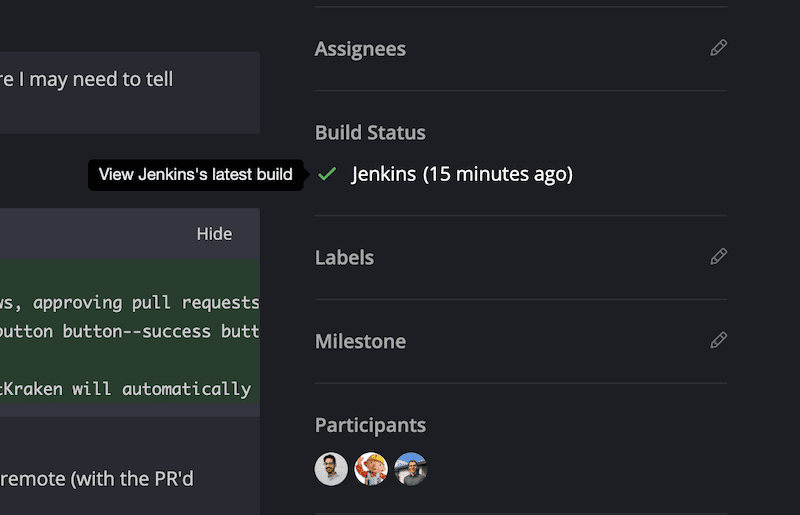Click the green build success checkmark
Image resolution: width=800 pixels, height=515 pixels.
[x=326, y=174]
